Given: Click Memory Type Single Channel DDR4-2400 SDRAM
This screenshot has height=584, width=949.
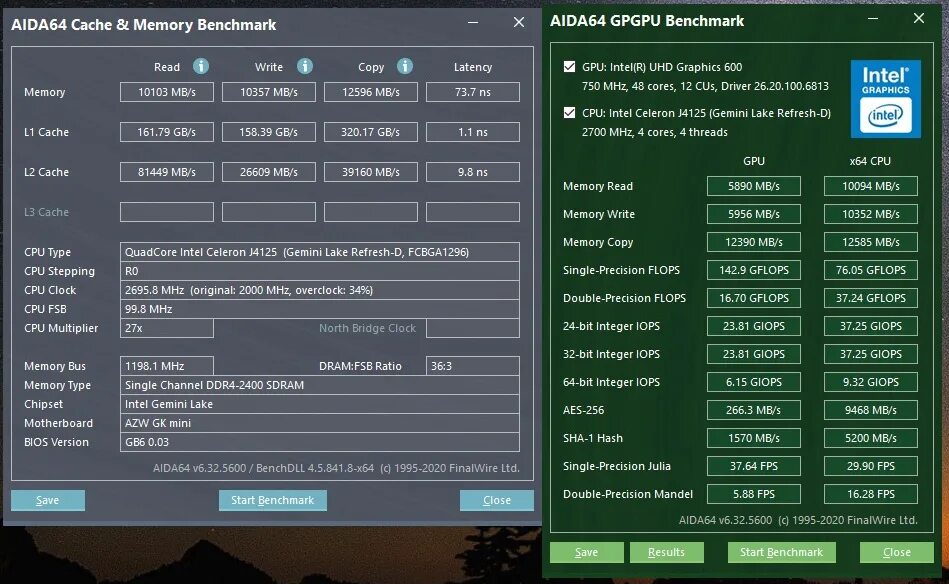Looking at the screenshot, I should tap(320, 385).
